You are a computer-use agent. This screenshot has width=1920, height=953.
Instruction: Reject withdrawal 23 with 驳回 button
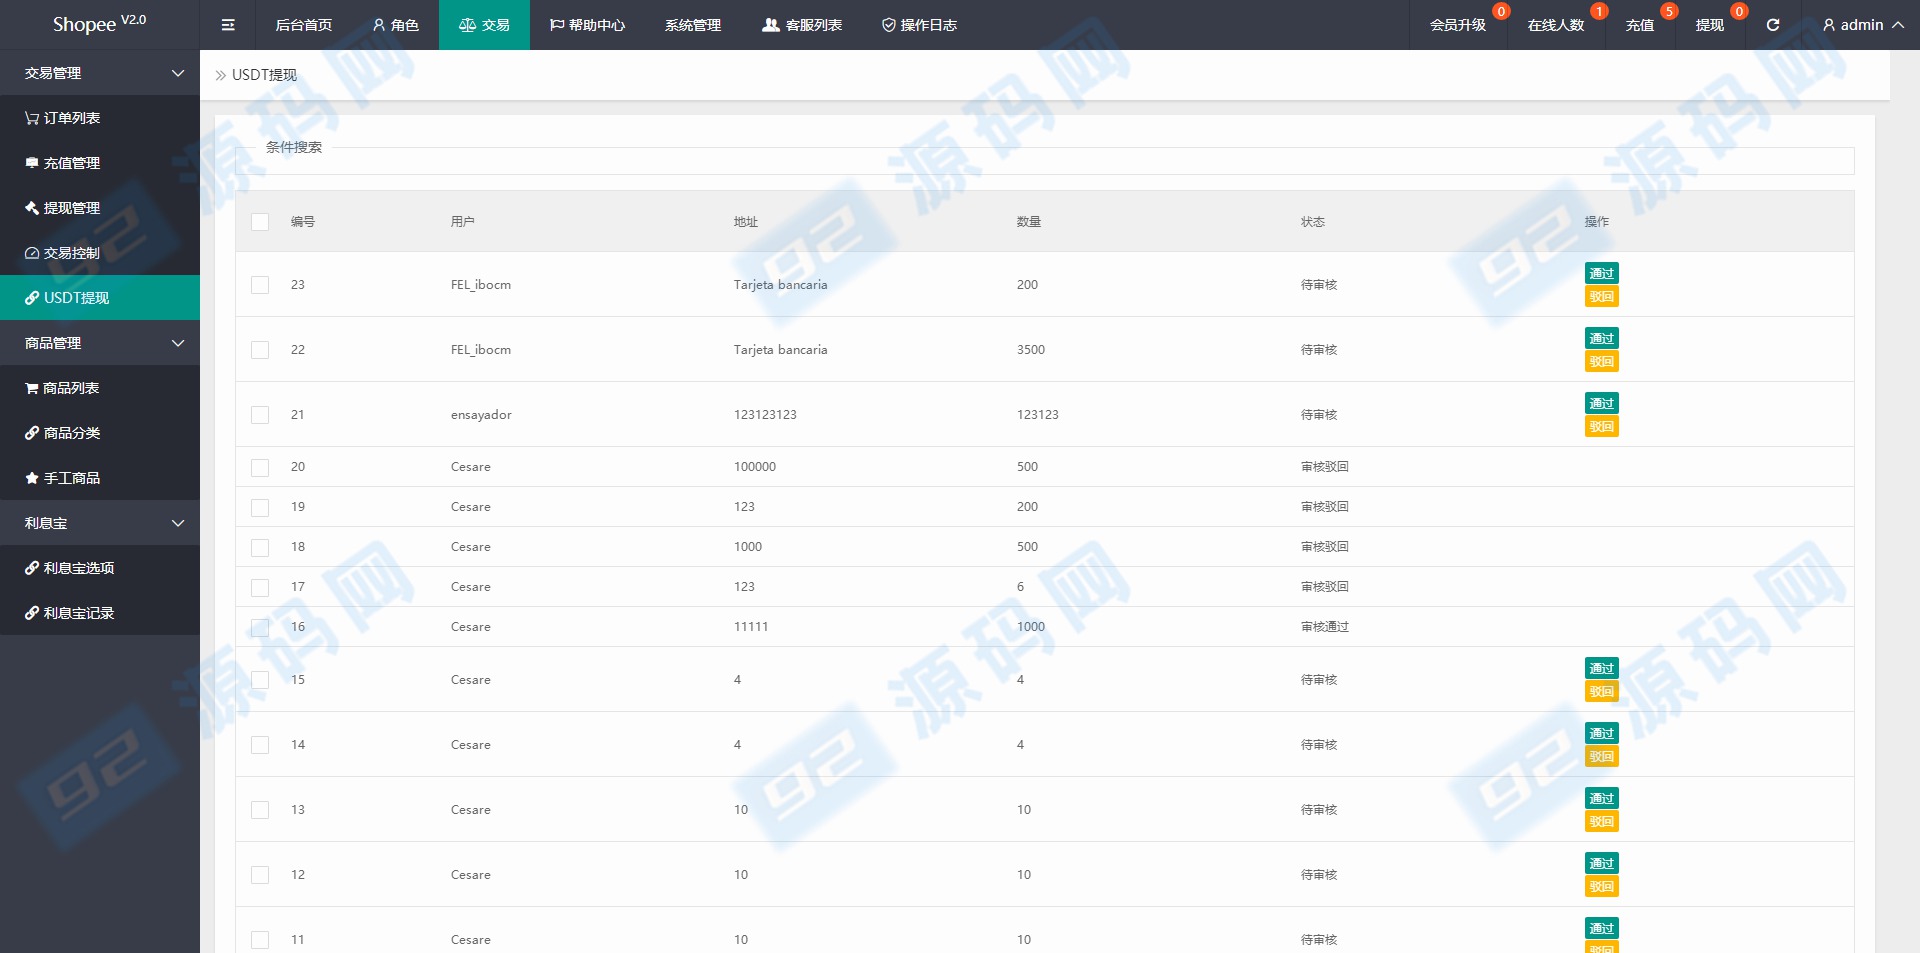(1602, 297)
